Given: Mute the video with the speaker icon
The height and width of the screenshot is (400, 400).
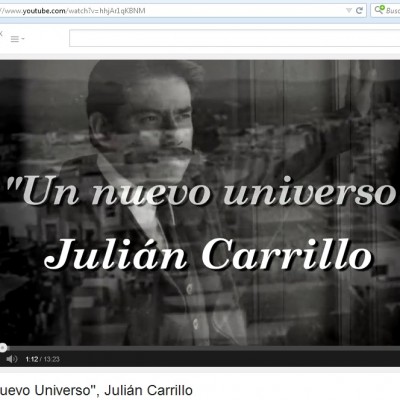Looking at the screenshot, I should point(12,359).
